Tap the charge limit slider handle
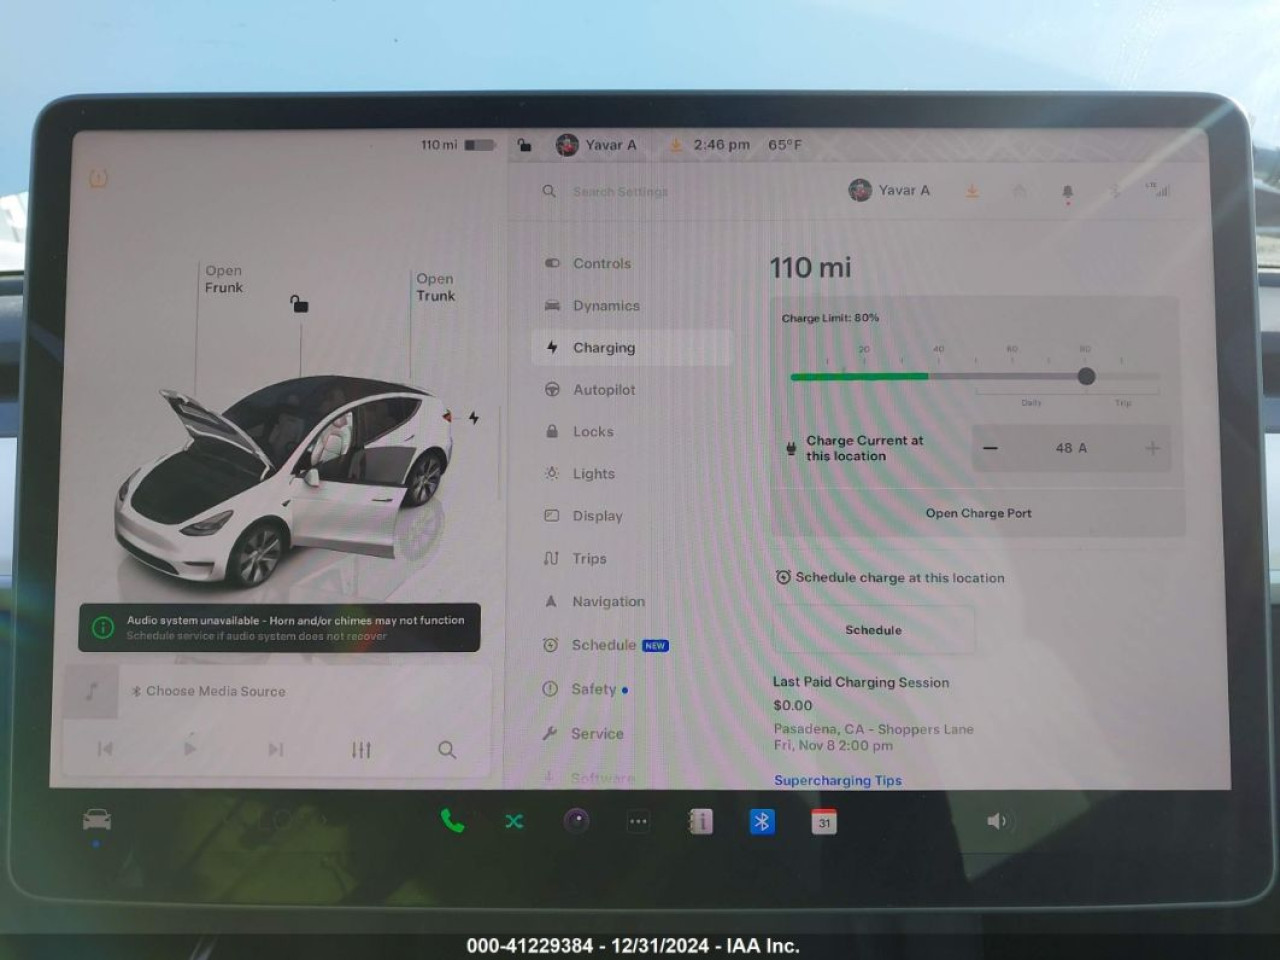The width and height of the screenshot is (1280, 960). point(1086,376)
